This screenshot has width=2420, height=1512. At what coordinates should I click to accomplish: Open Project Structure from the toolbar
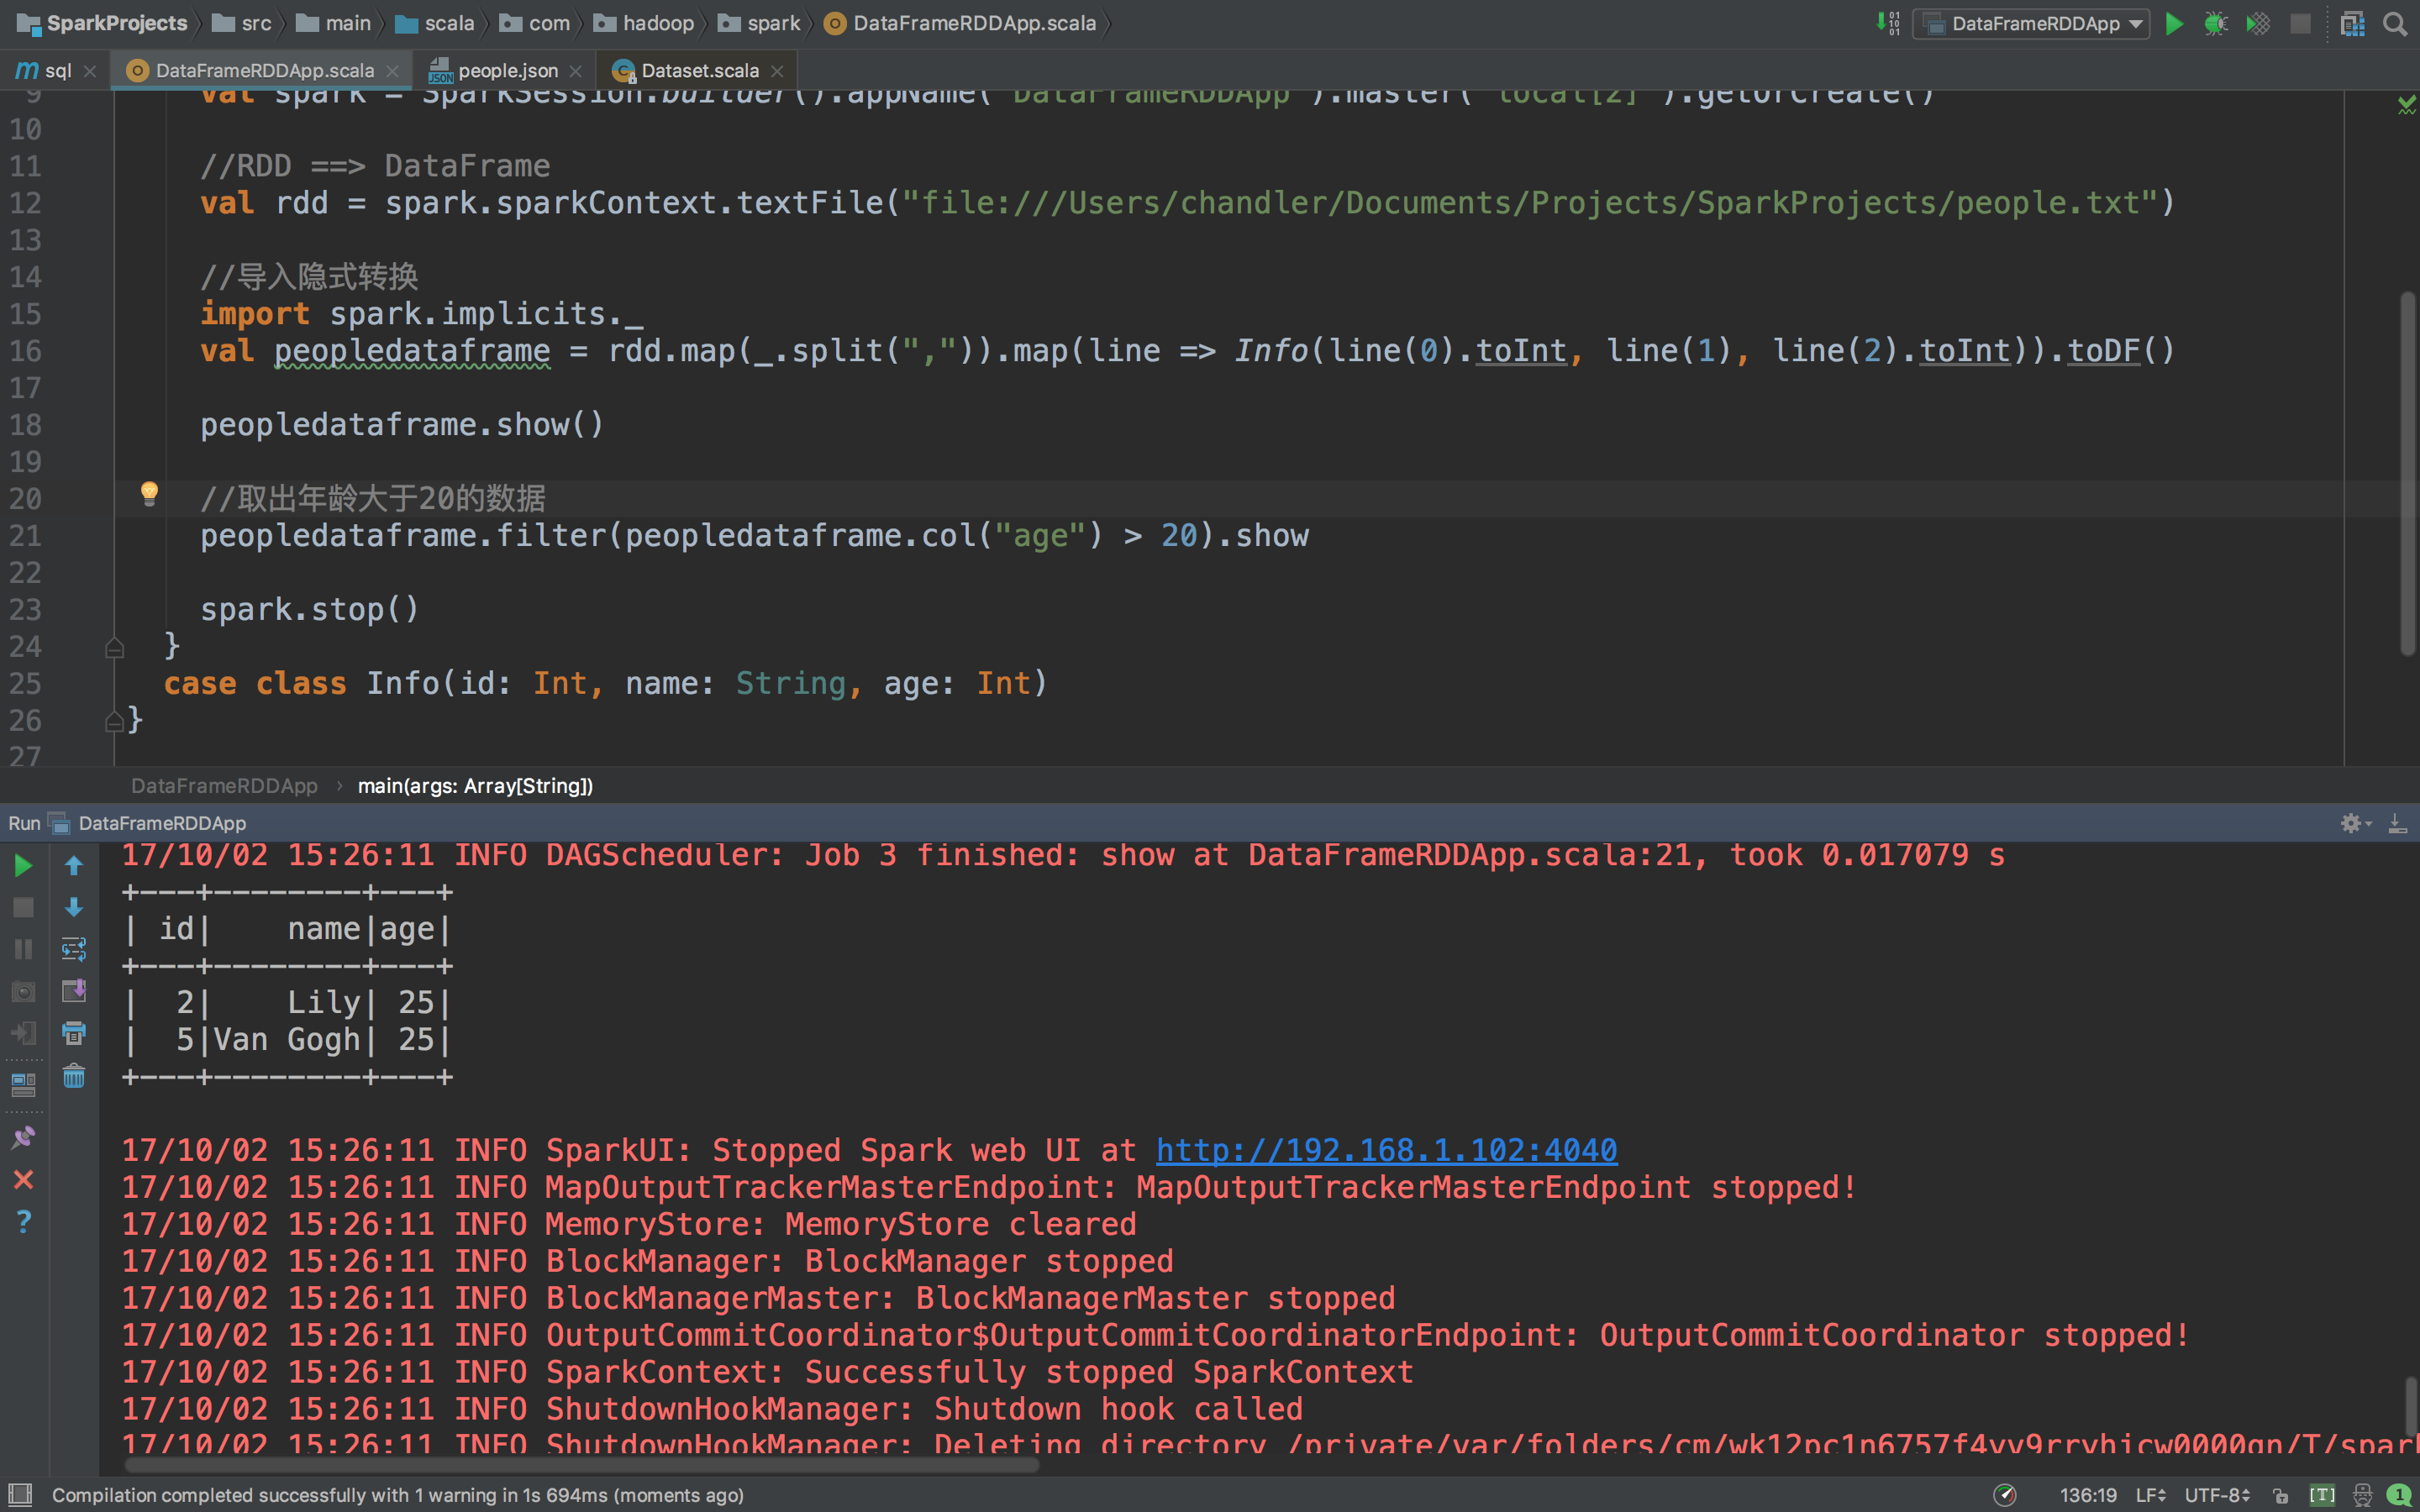click(x=2352, y=24)
